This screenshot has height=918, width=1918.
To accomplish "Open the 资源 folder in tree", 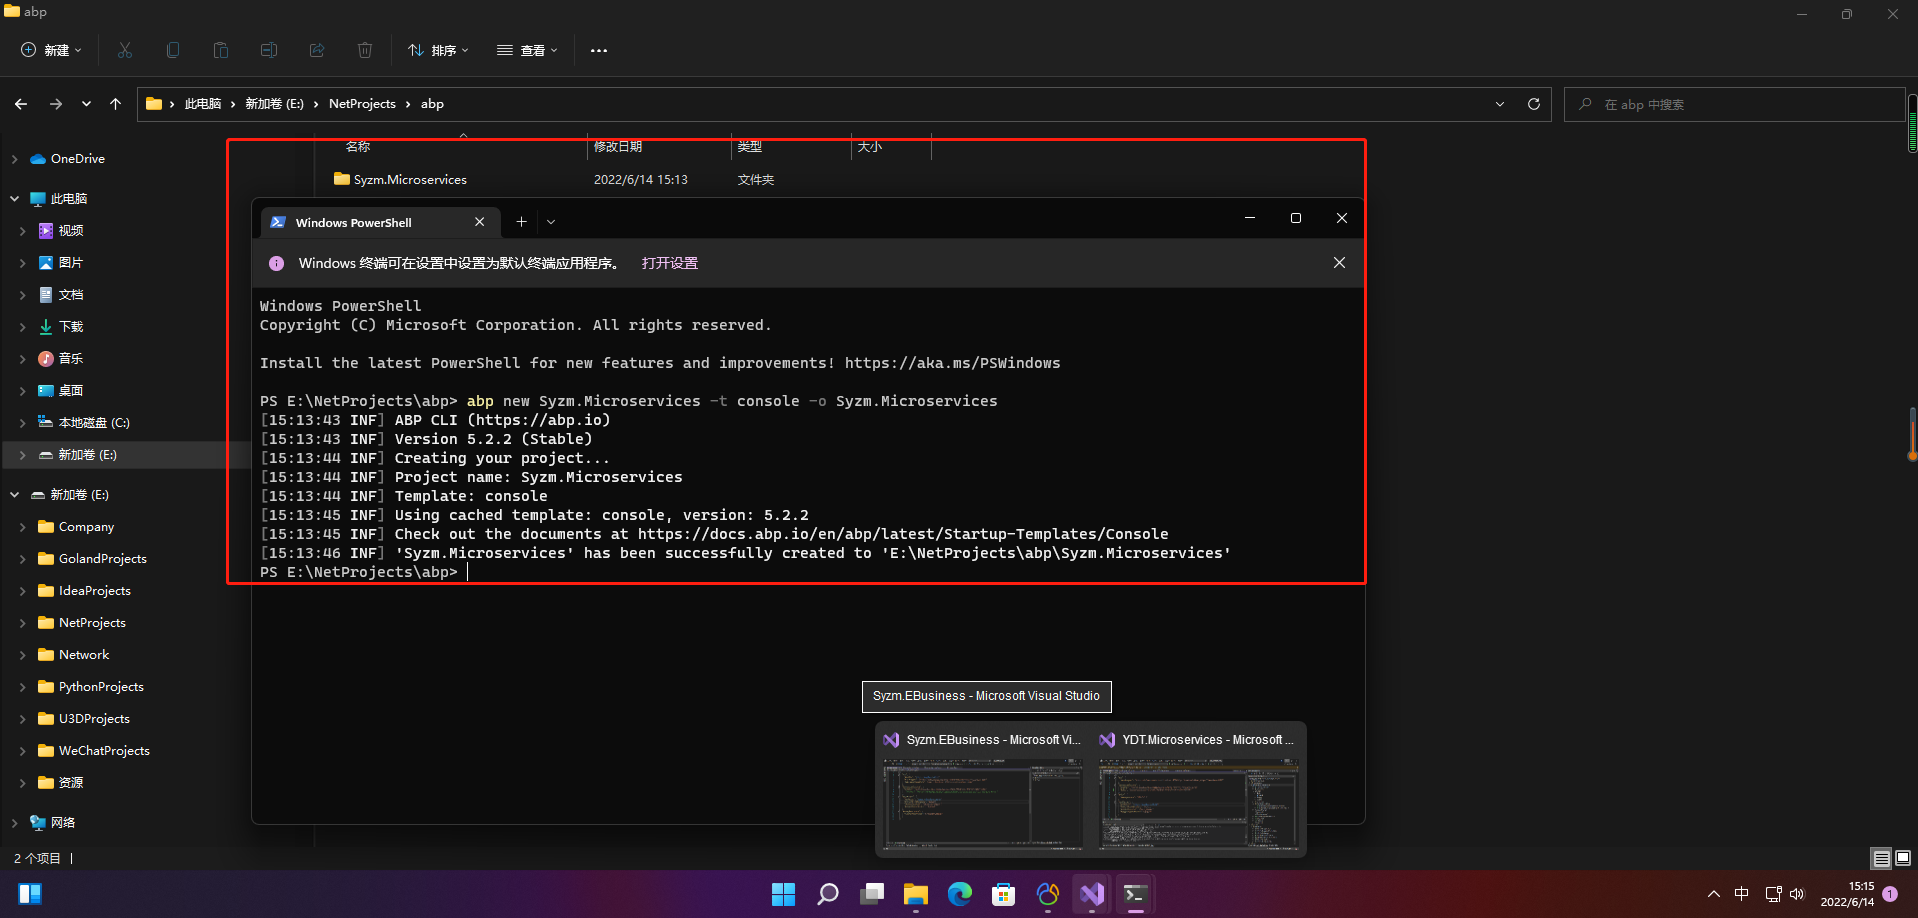I will (x=71, y=783).
